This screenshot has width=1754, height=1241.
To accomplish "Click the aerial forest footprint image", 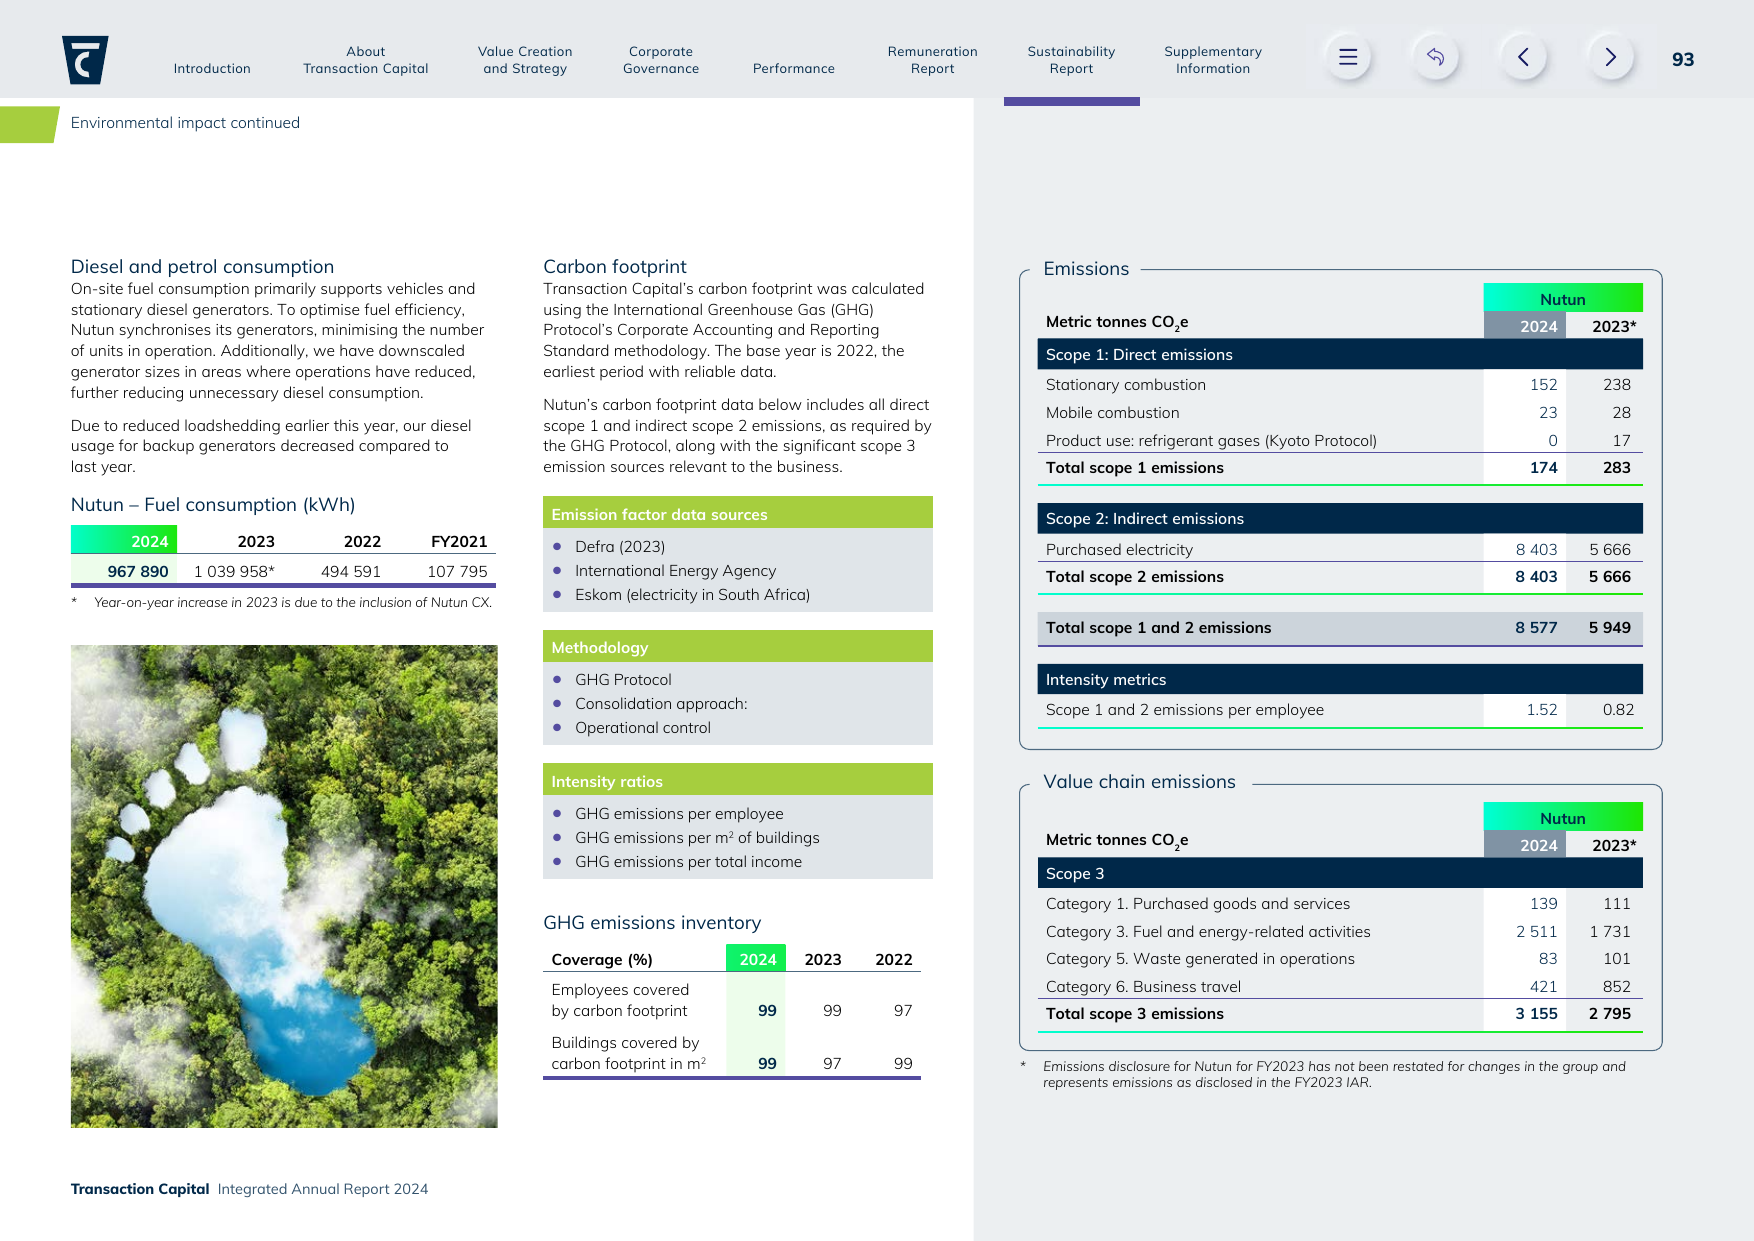I will pos(284,886).
